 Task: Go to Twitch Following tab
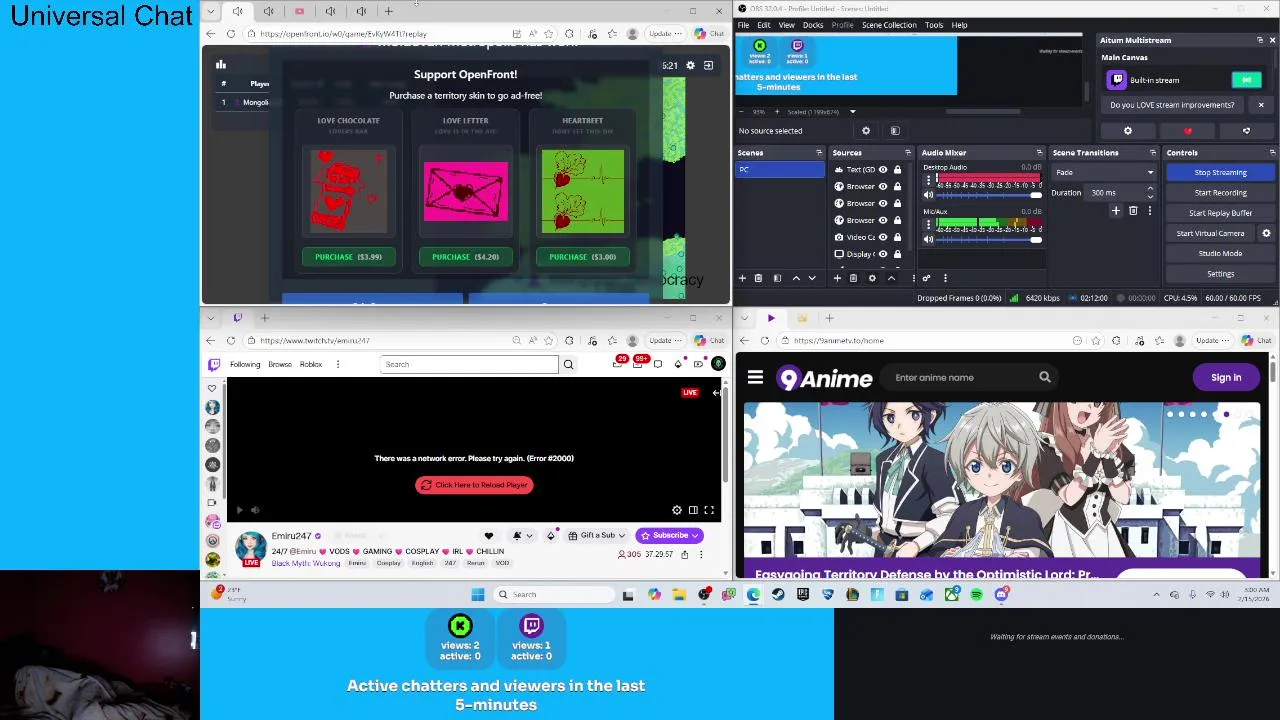[x=245, y=364]
